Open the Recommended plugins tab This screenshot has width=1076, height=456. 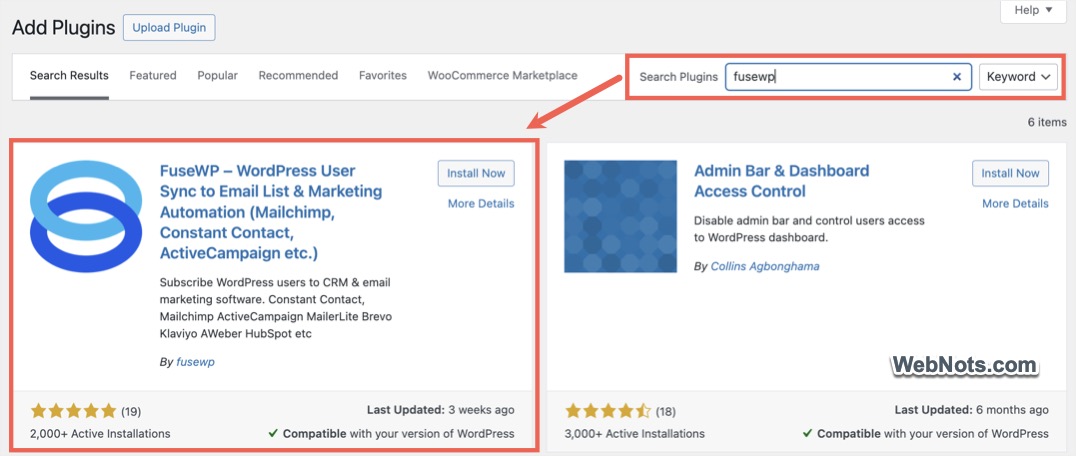(299, 75)
